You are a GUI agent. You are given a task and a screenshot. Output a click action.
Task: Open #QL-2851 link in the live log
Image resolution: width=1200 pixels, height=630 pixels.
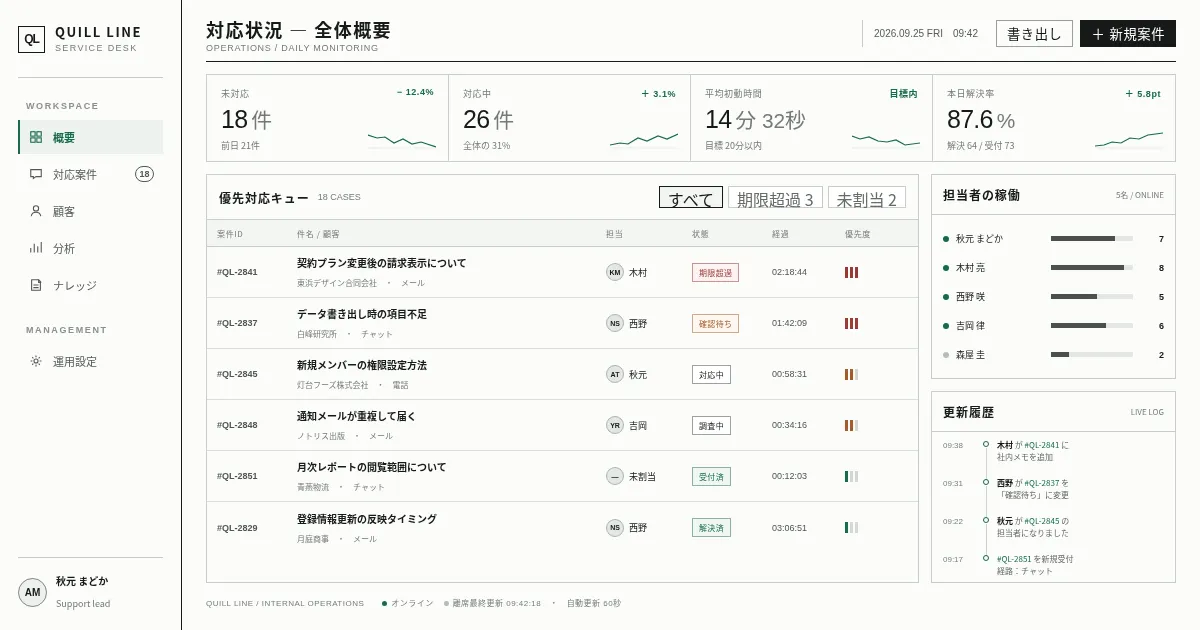[x=1015, y=559]
